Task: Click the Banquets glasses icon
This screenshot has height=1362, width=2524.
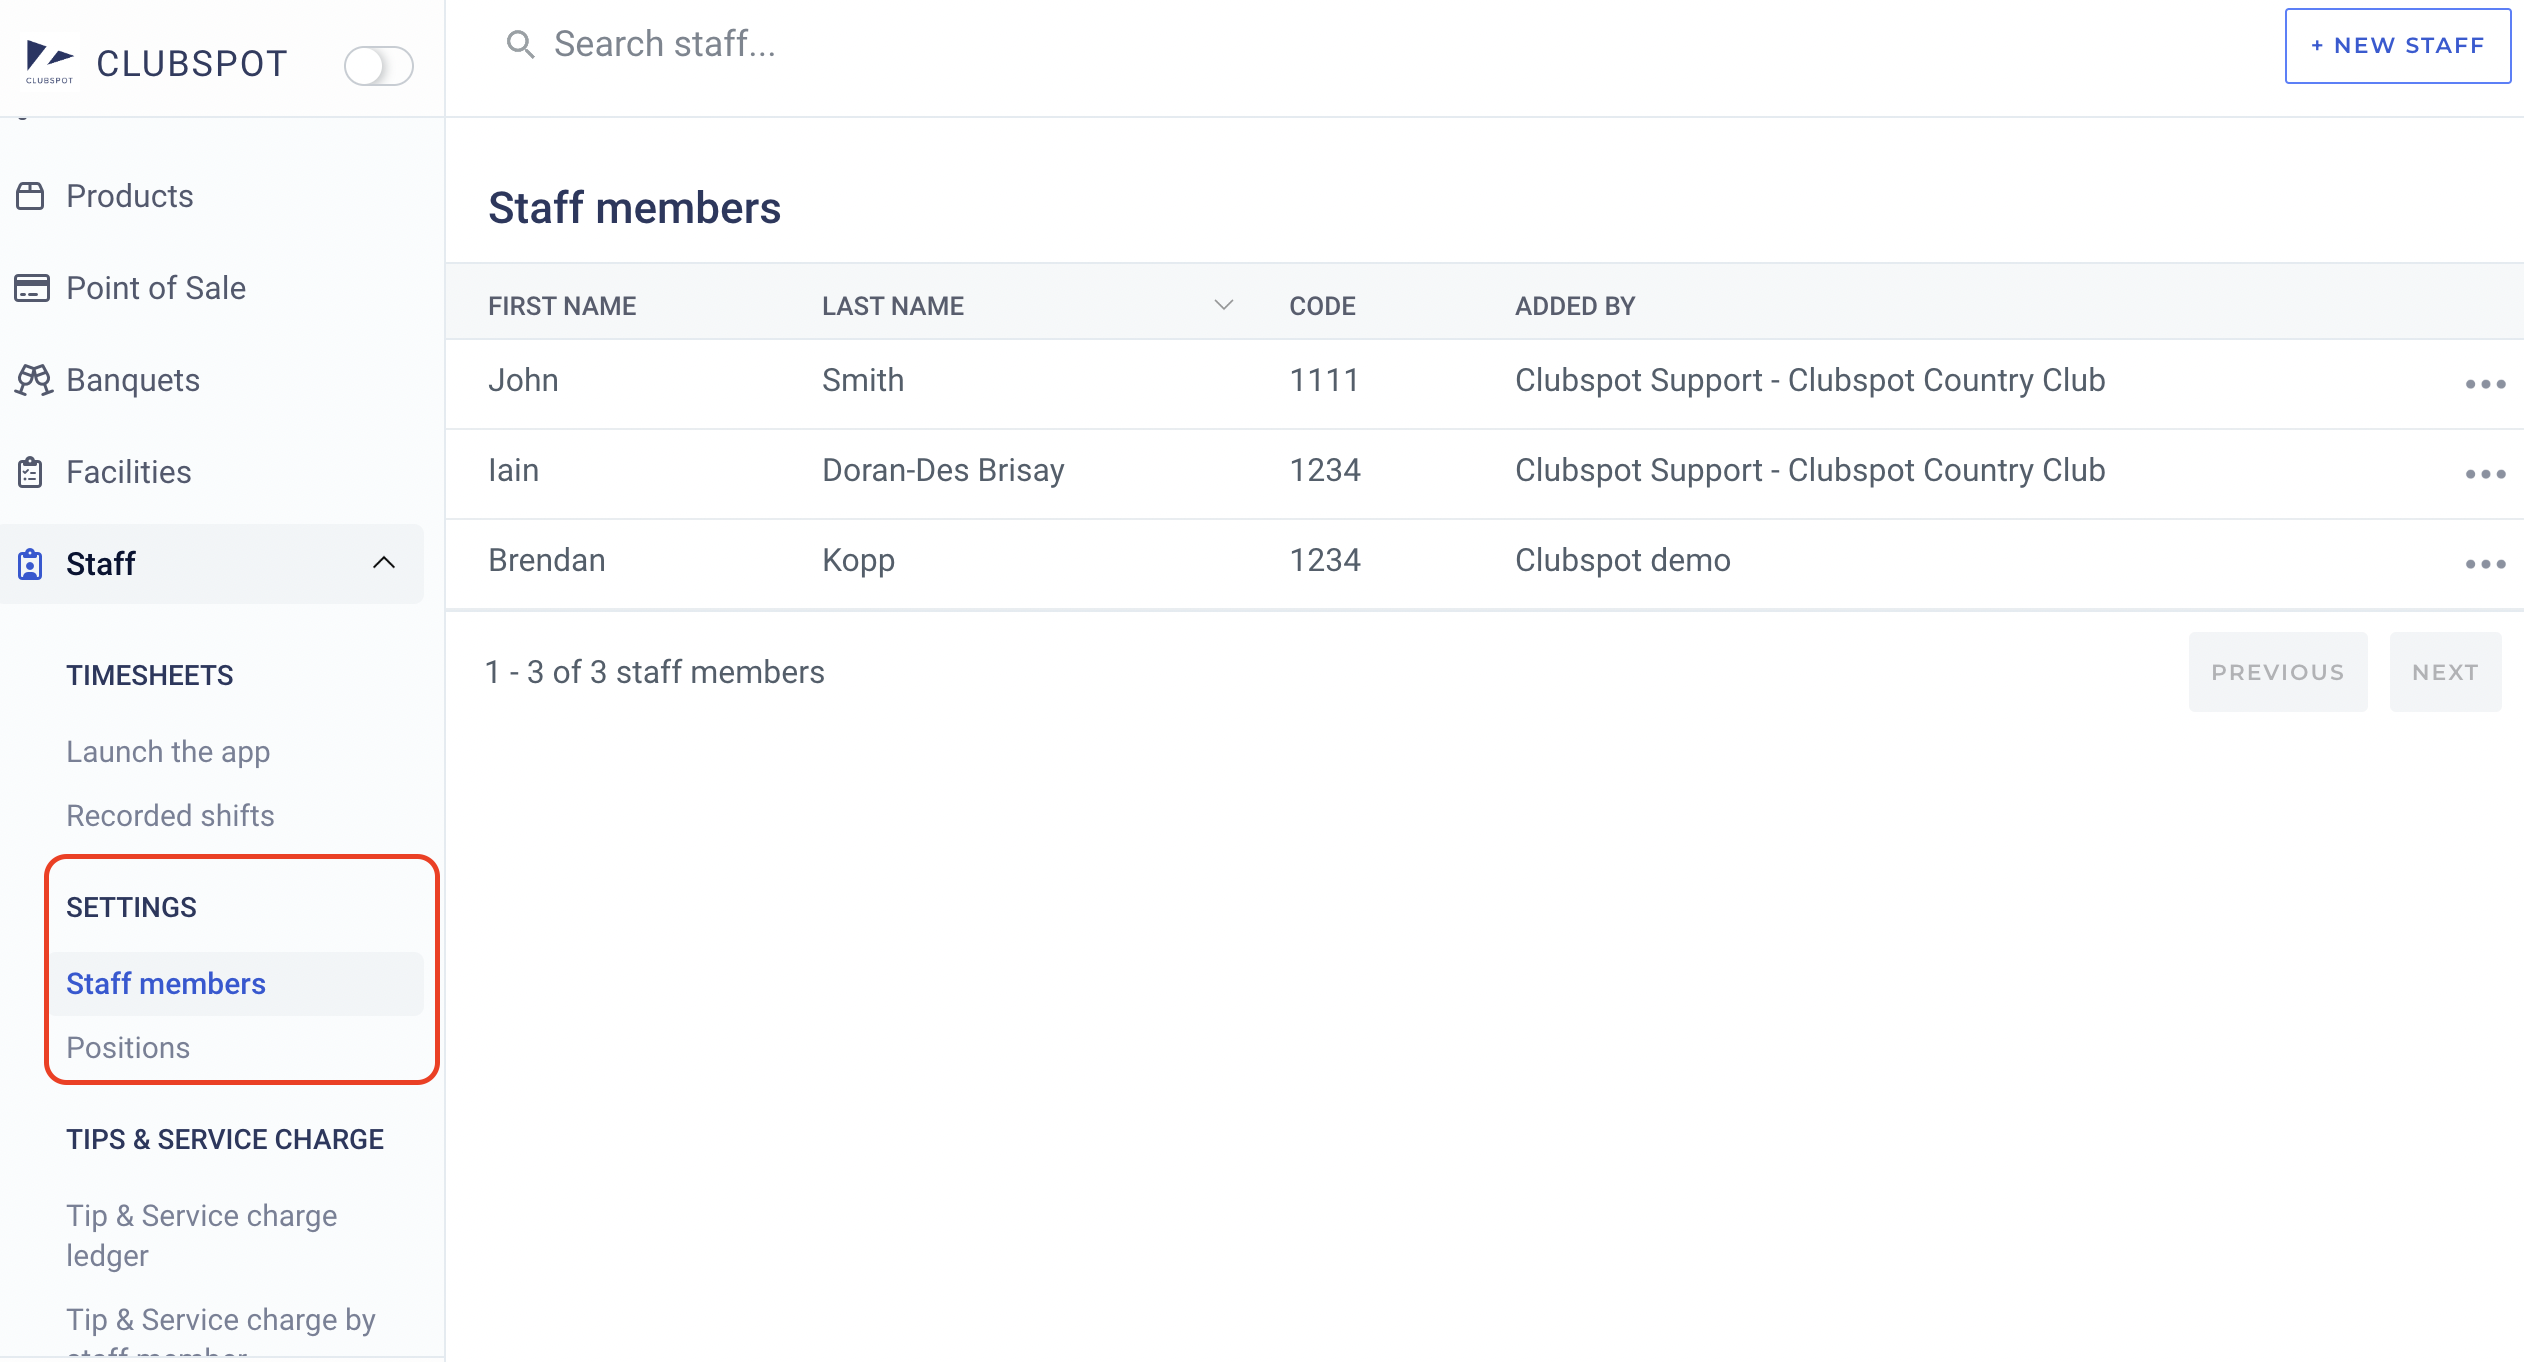Action: coord(33,380)
